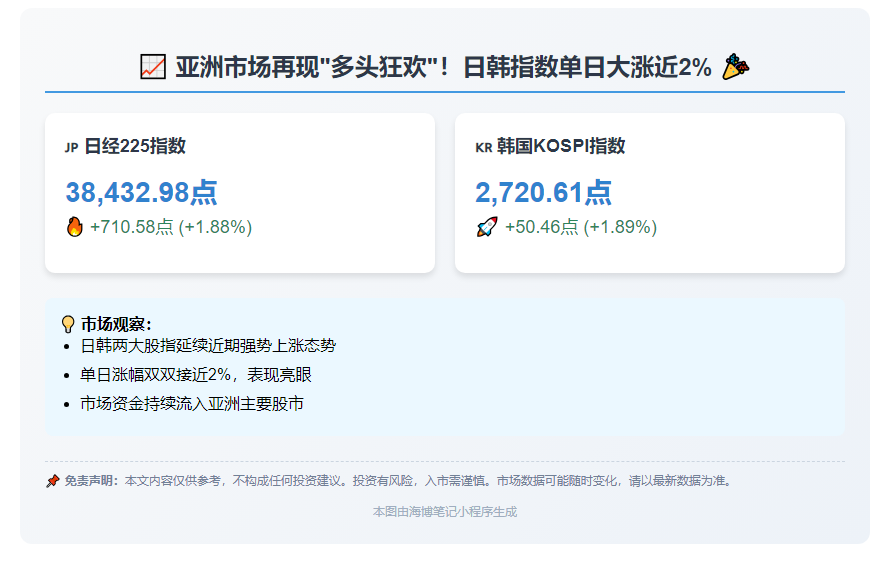Click the +50.46点 (+1.89%) change text
890x576 pixels.
580,227
